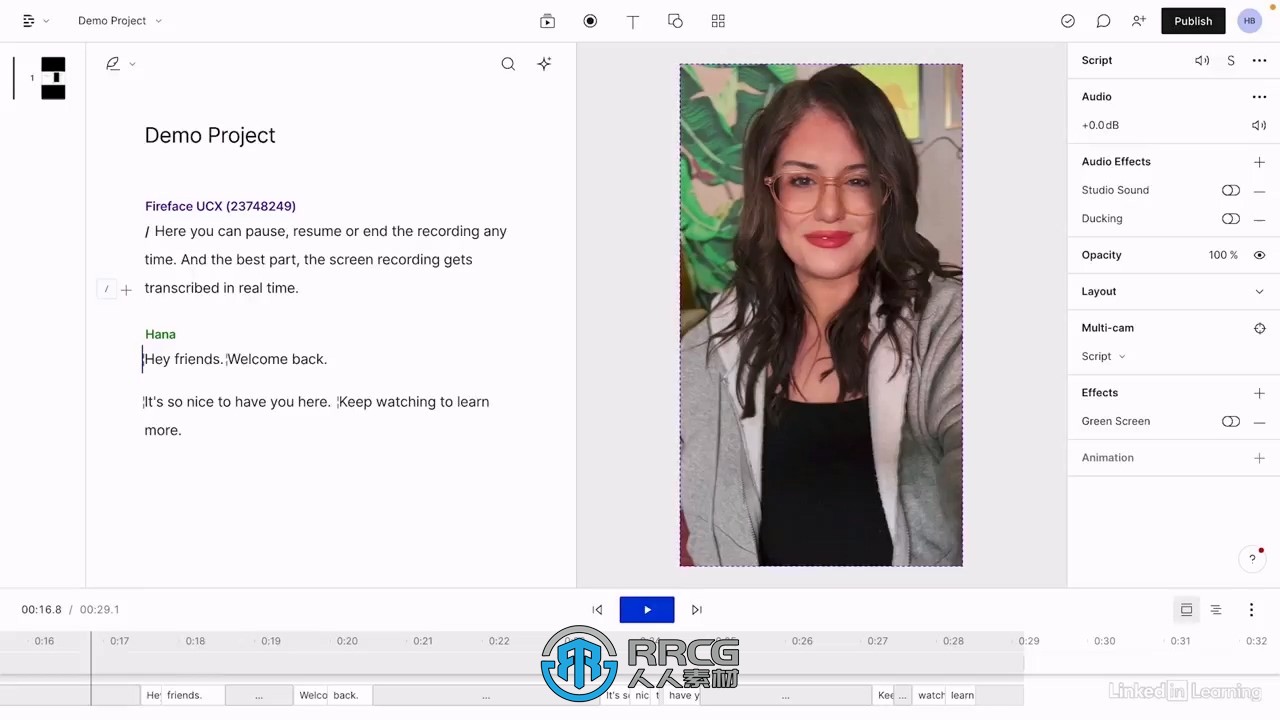Open the AI sparkle actions icon

pyautogui.click(x=544, y=64)
